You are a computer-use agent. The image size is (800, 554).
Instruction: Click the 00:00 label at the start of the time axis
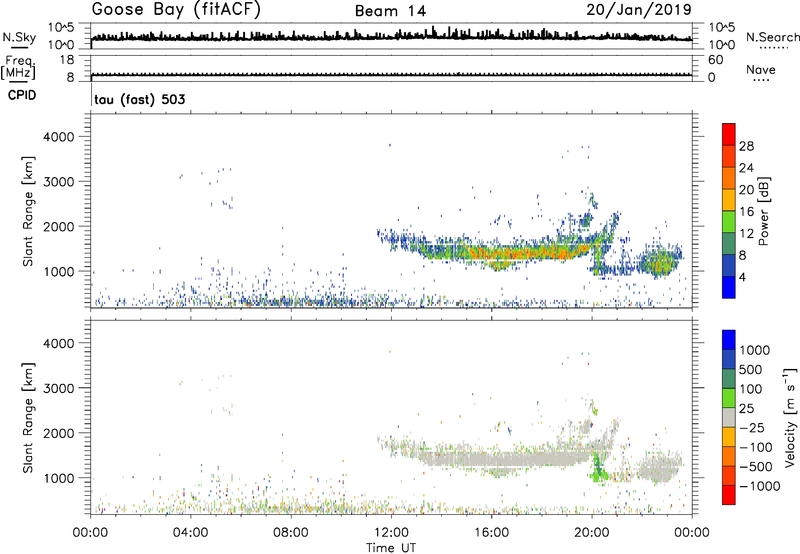(x=90, y=533)
